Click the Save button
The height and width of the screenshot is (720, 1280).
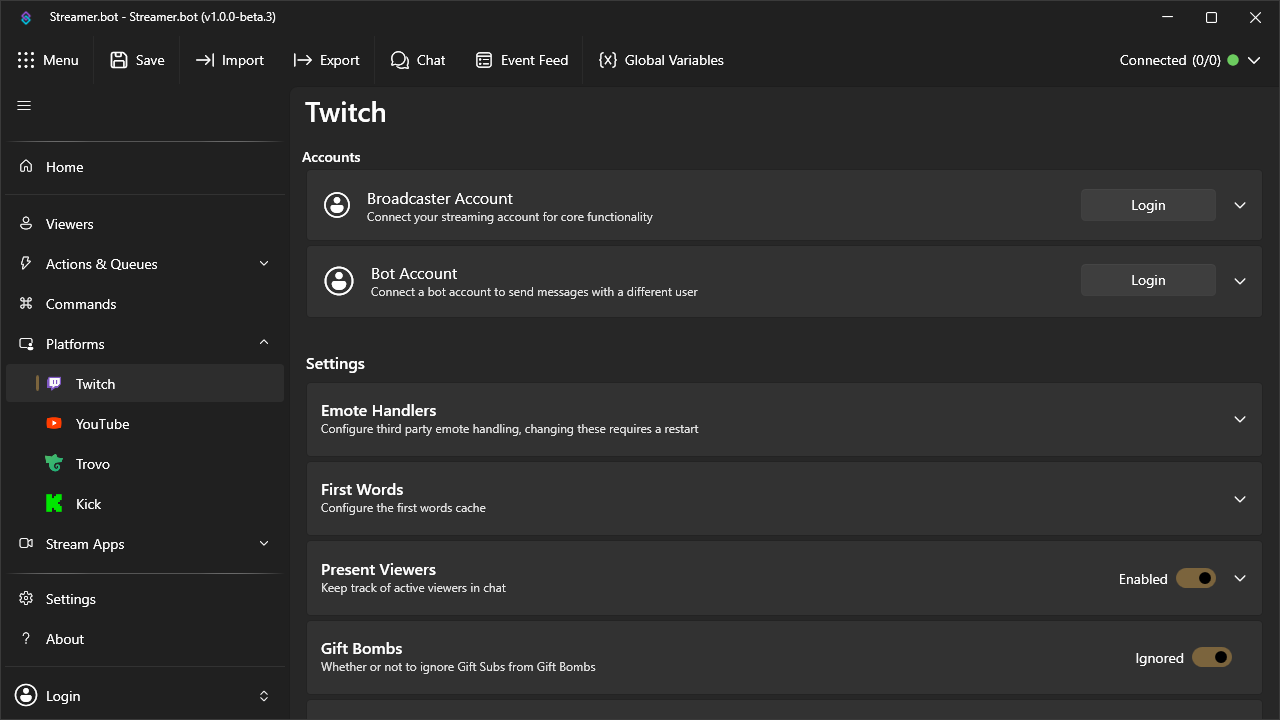coord(137,60)
